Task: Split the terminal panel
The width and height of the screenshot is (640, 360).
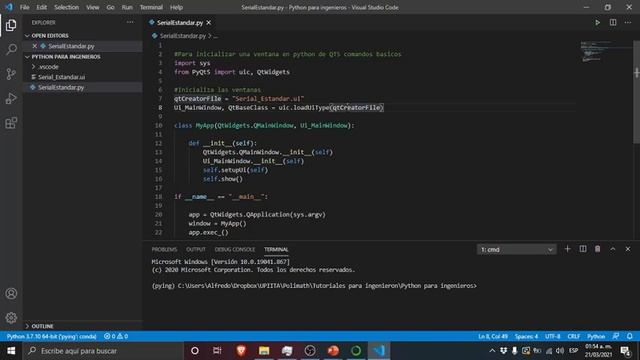Action: click(x=583, y=249)
